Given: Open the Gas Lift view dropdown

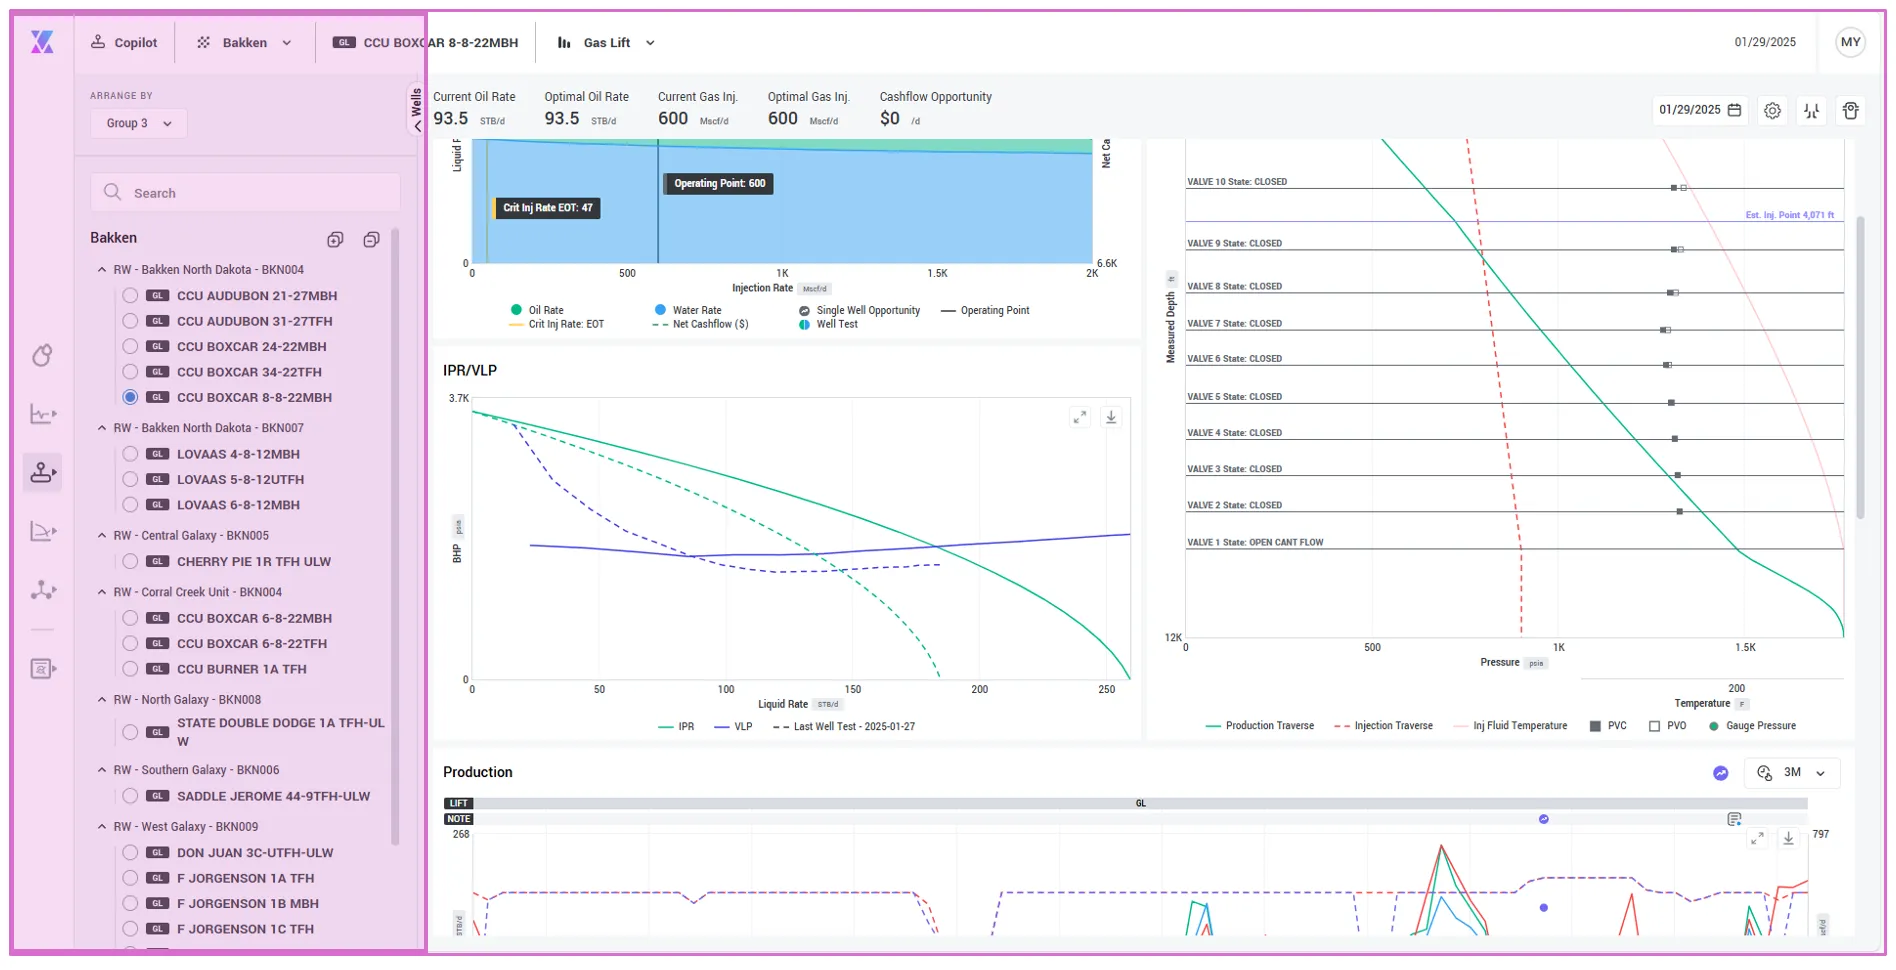Looking at the screenshot, I should point(606,42).
